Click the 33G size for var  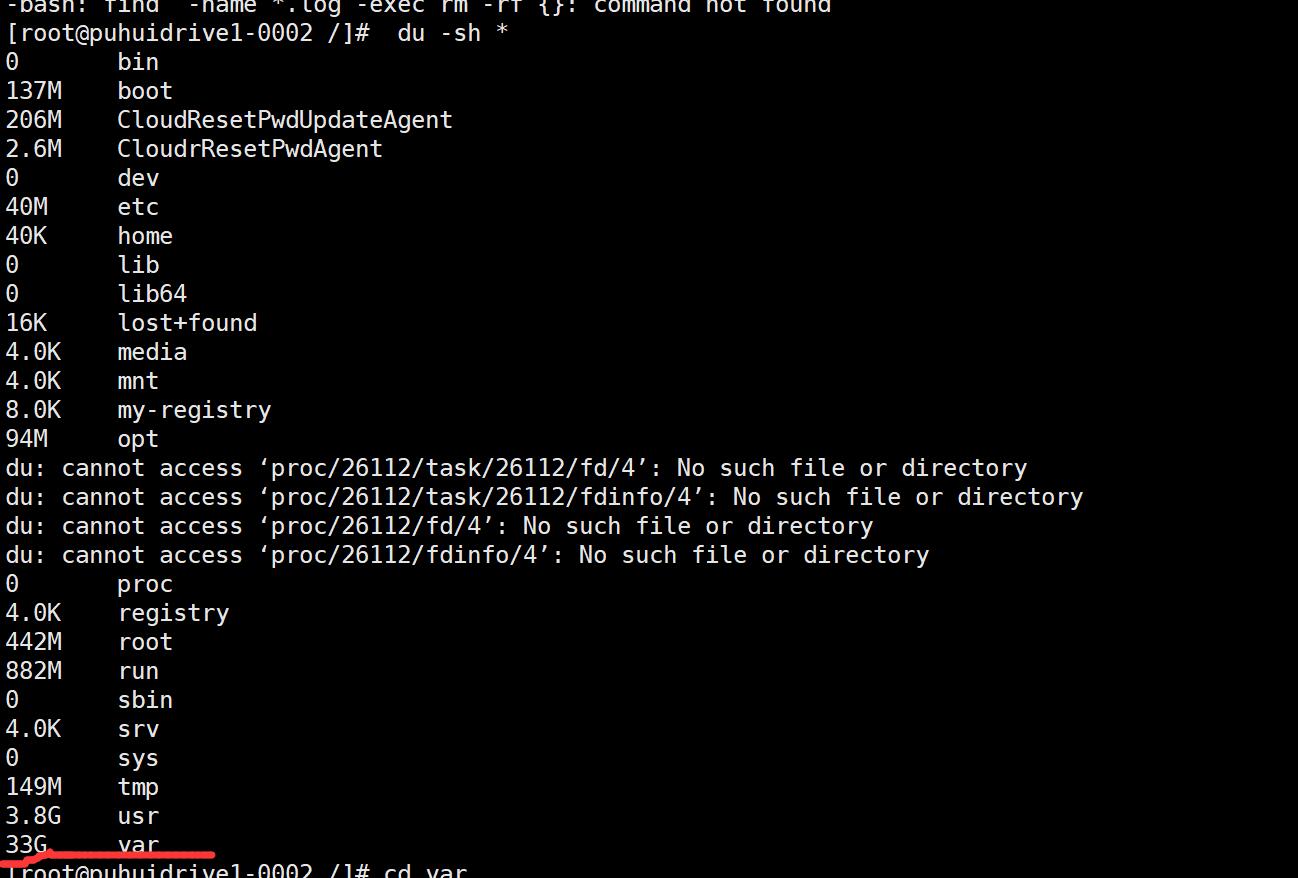tap(26, 845)
